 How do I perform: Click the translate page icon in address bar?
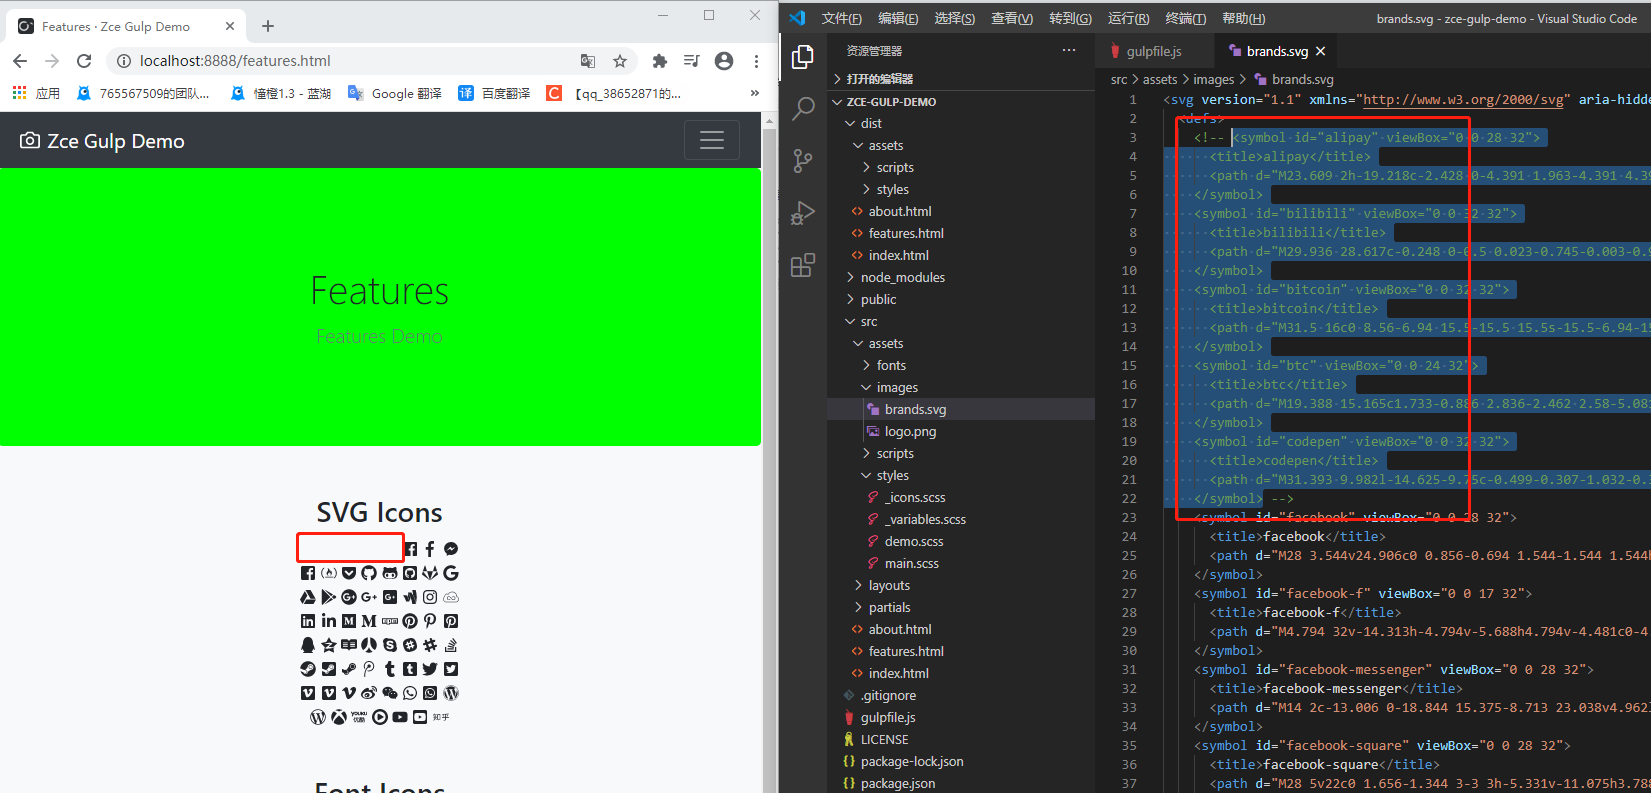588,61
